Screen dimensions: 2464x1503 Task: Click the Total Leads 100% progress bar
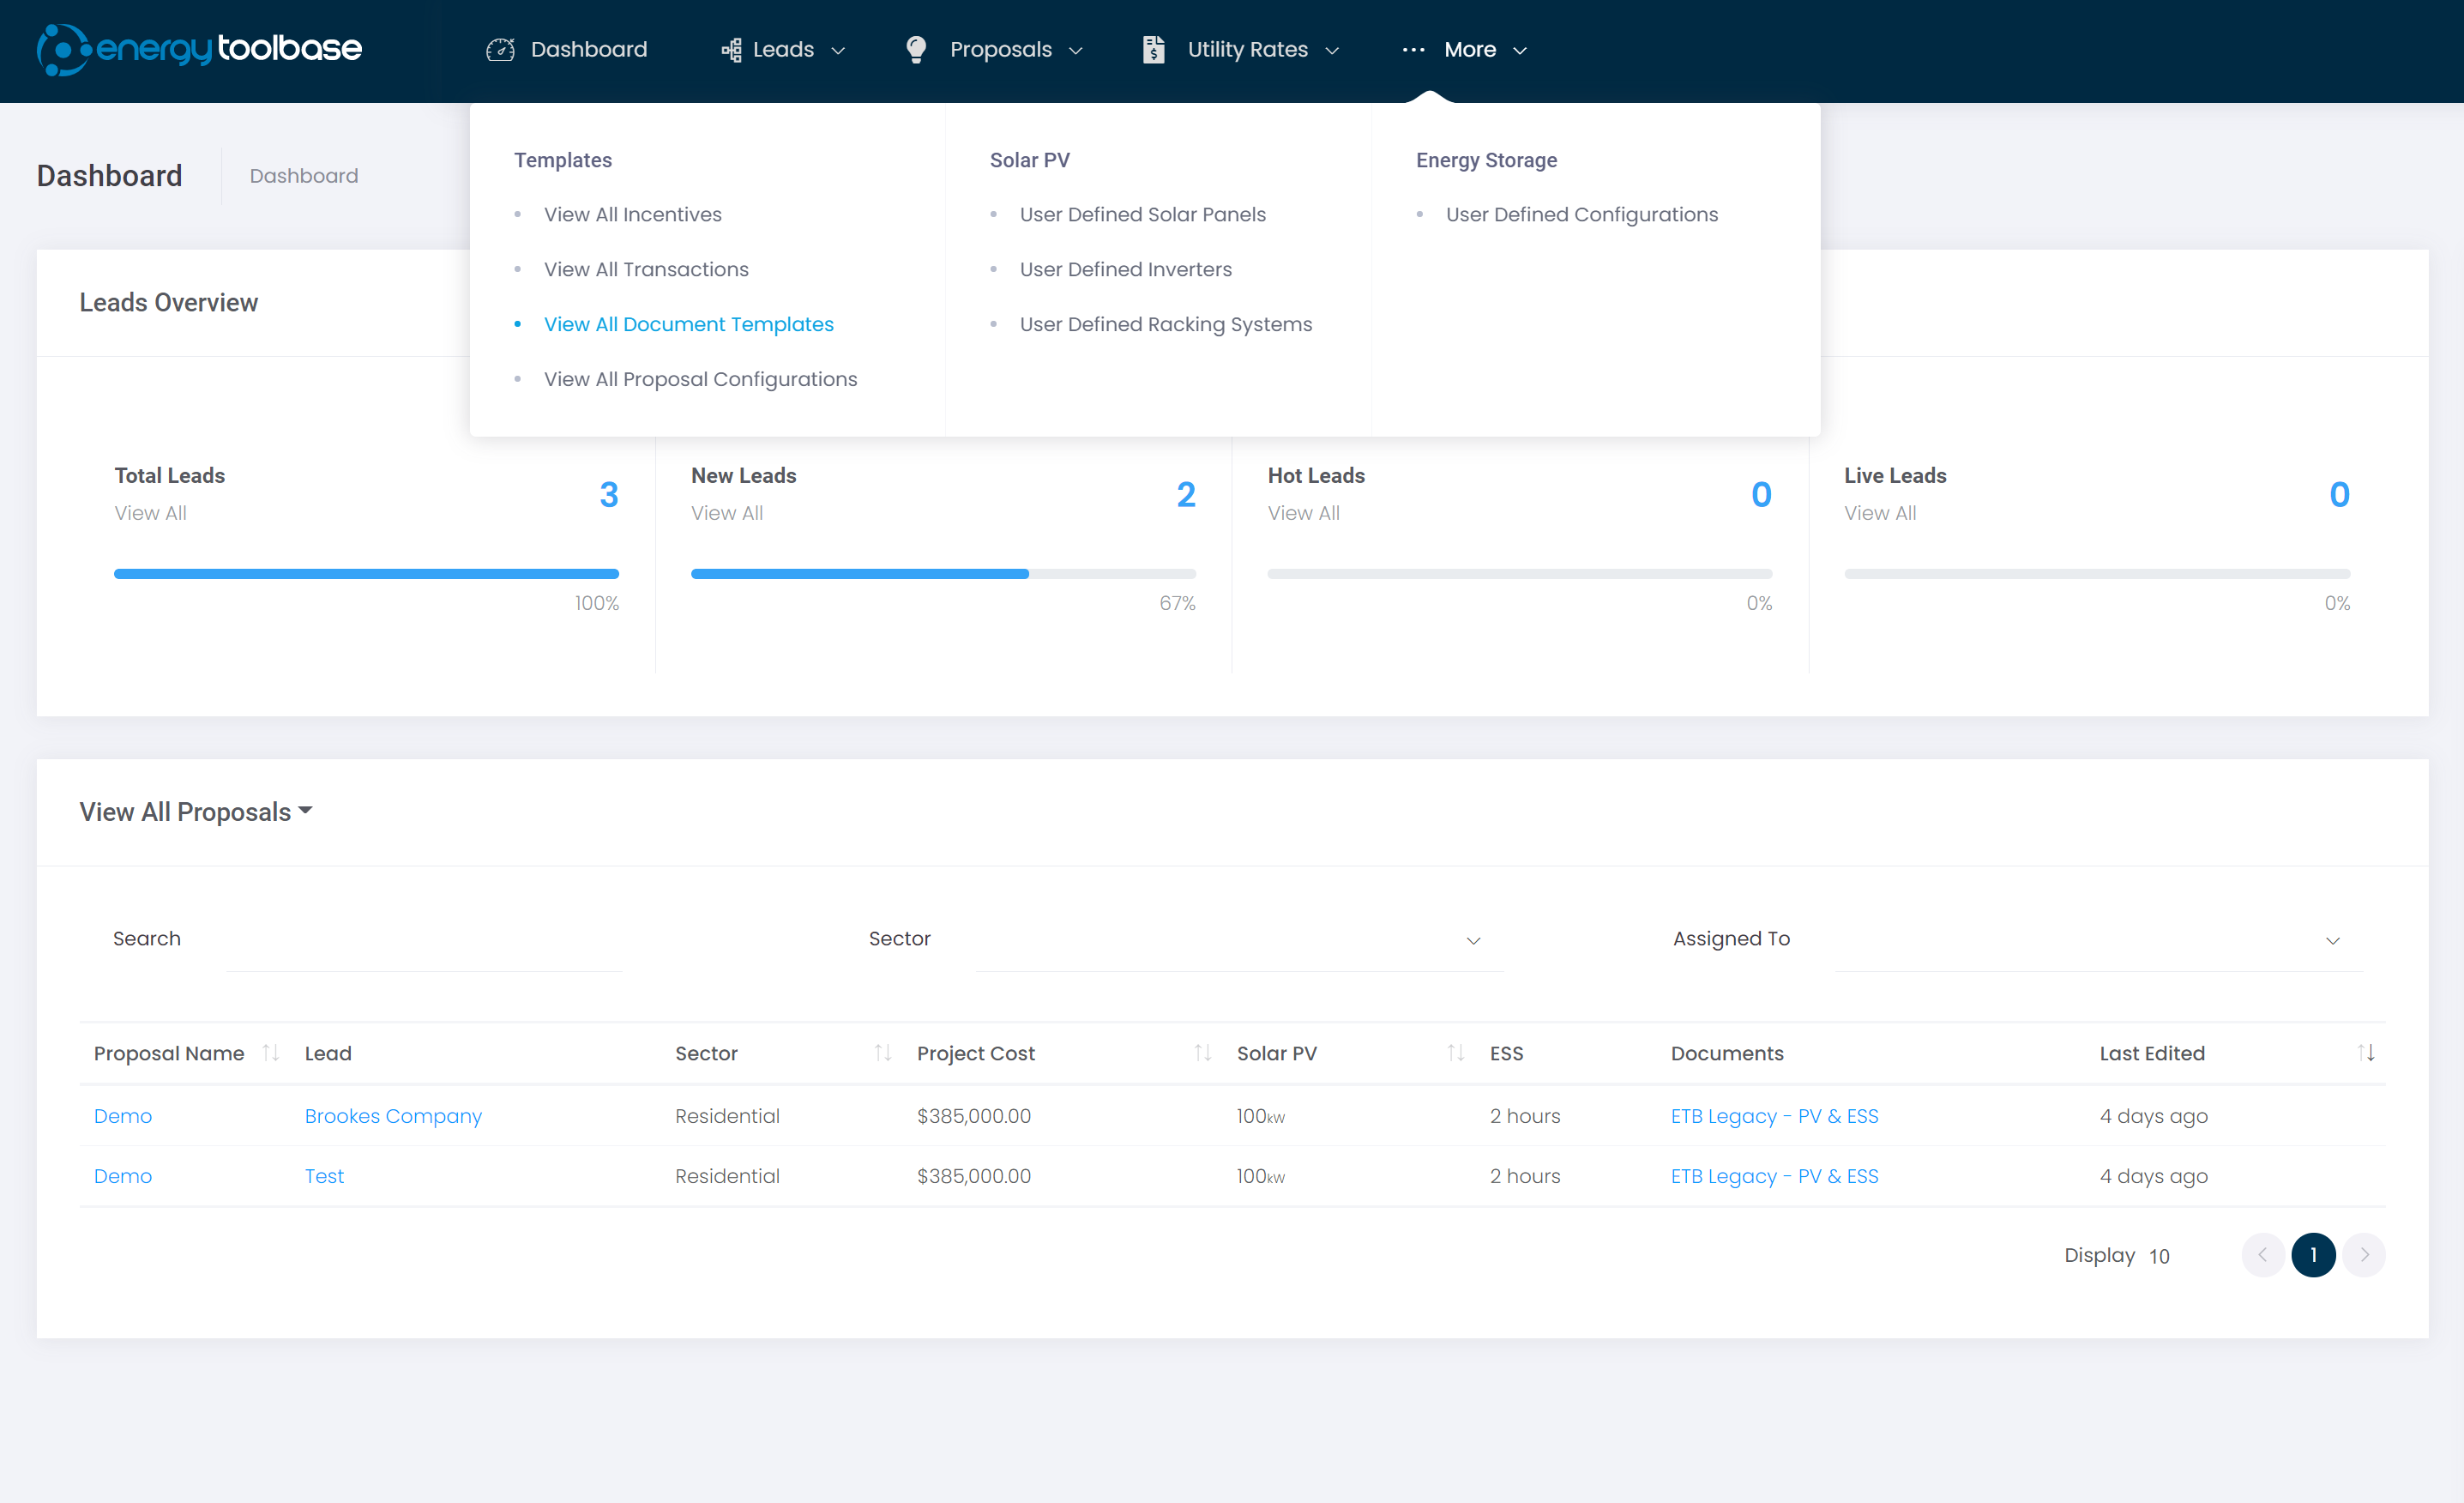point(366,574)
